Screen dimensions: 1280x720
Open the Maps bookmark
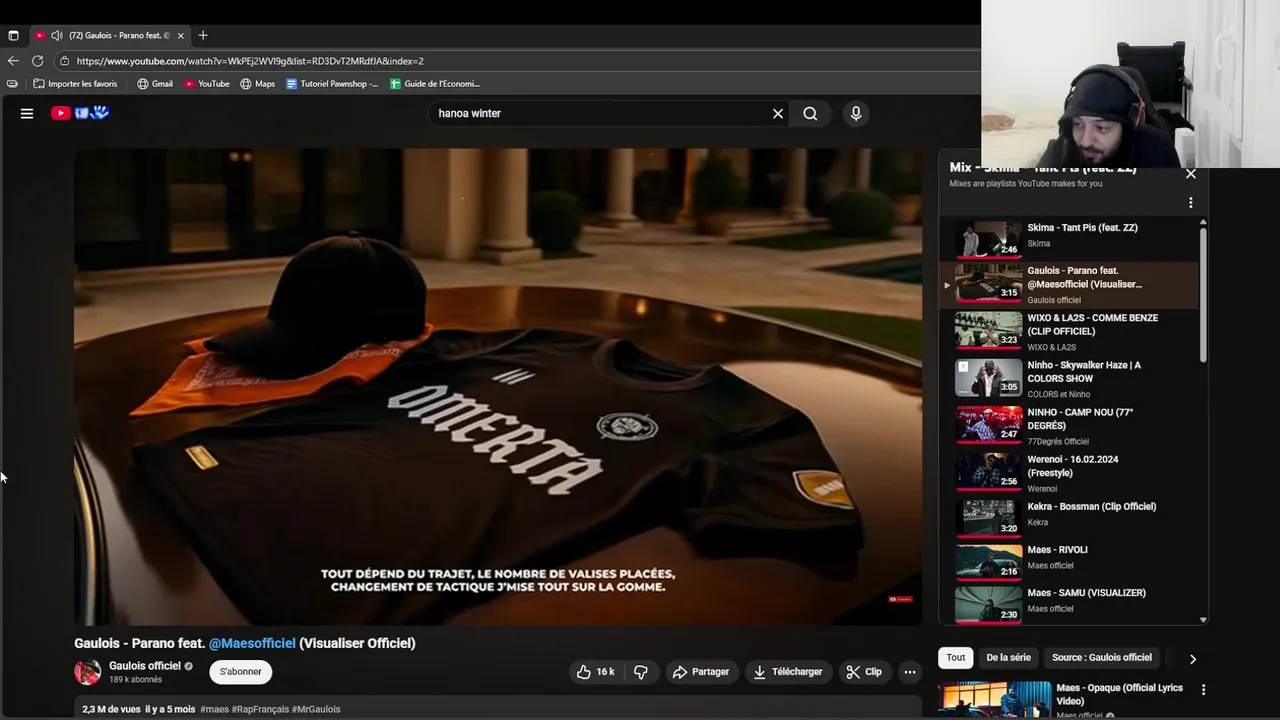[x=257, y=84]
